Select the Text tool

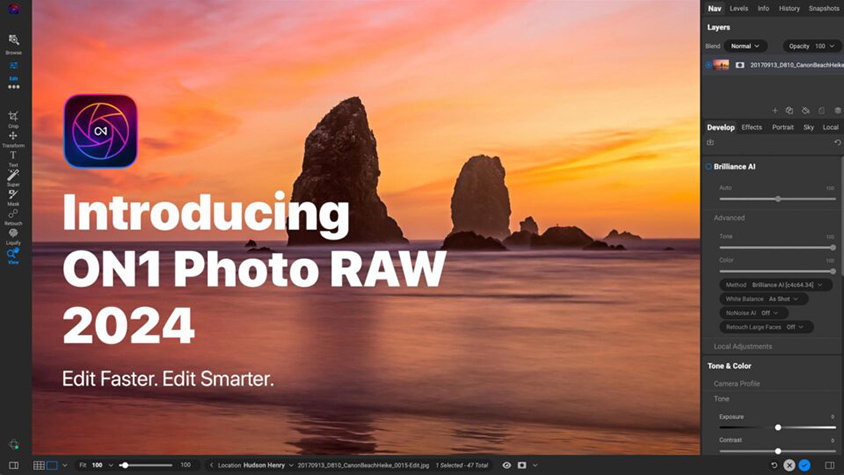pos(13,156)
